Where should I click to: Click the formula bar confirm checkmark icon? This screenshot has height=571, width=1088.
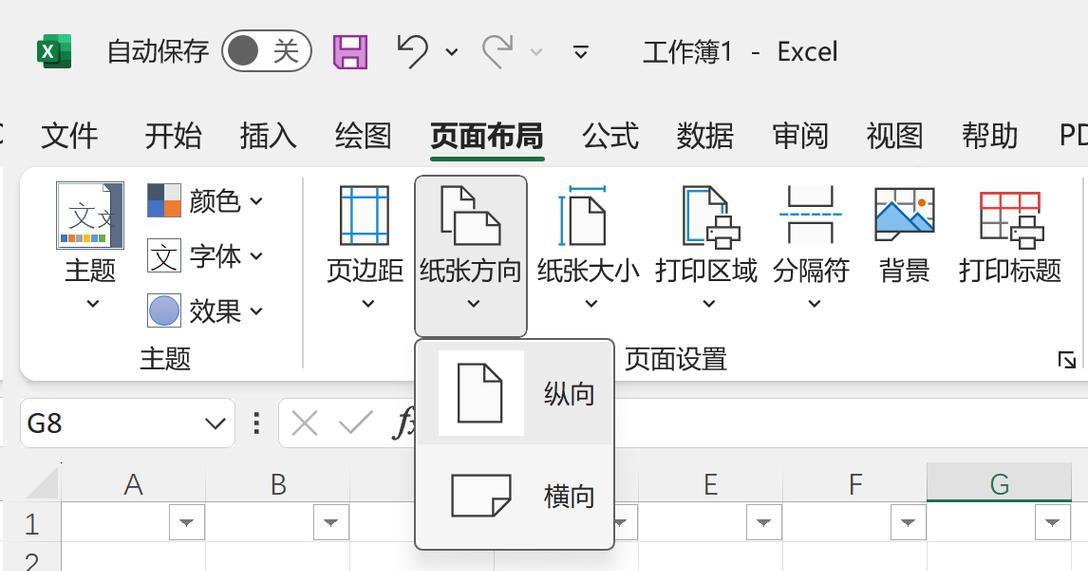tap(355, 423)
